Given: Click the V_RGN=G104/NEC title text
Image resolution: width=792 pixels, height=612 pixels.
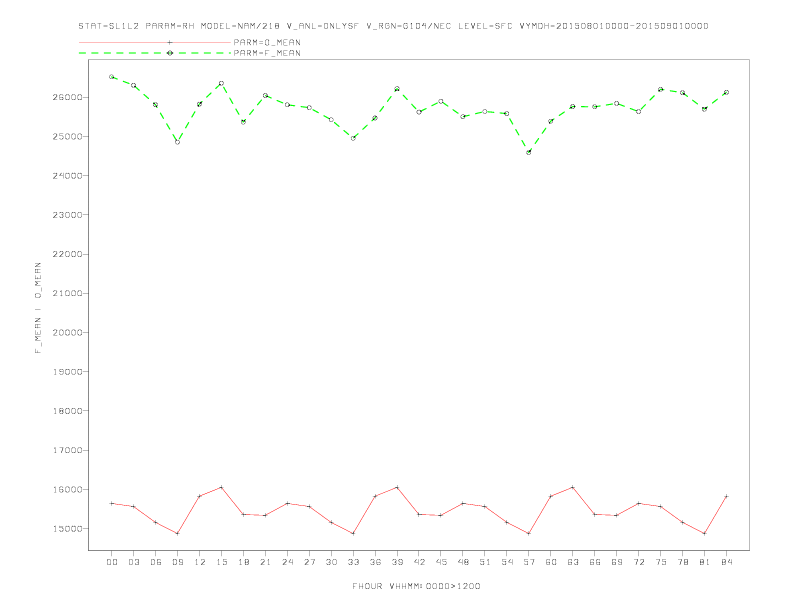Looking at the screenshot, I should tap(409, 26).
